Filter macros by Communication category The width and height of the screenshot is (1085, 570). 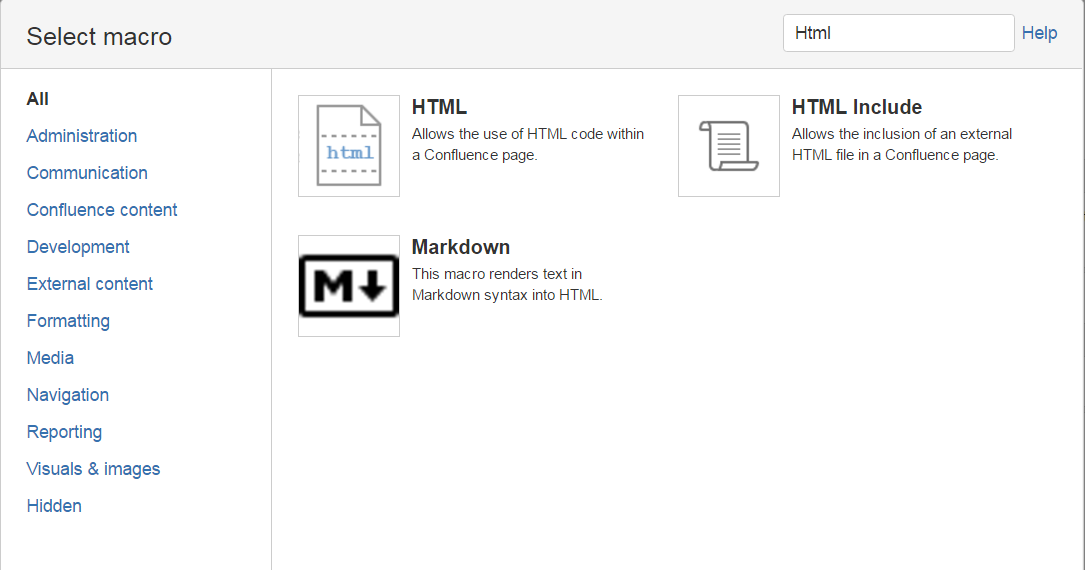pyautogui.click(x=87, y=173)
